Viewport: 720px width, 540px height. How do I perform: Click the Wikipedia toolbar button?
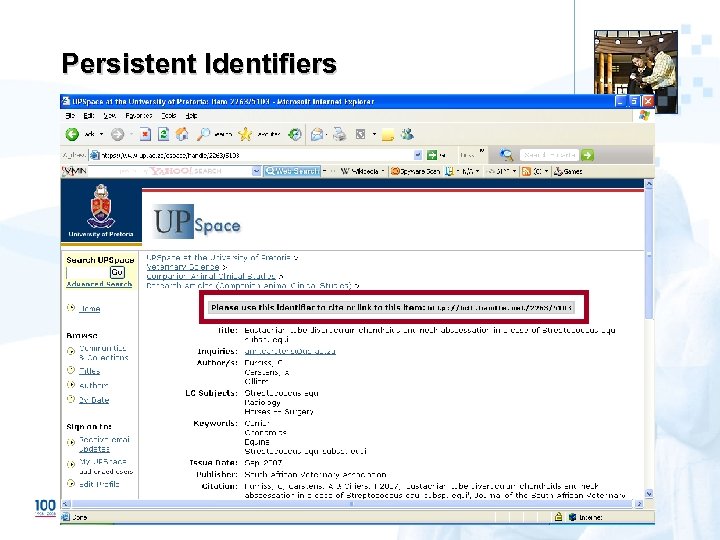pos(360,171)
